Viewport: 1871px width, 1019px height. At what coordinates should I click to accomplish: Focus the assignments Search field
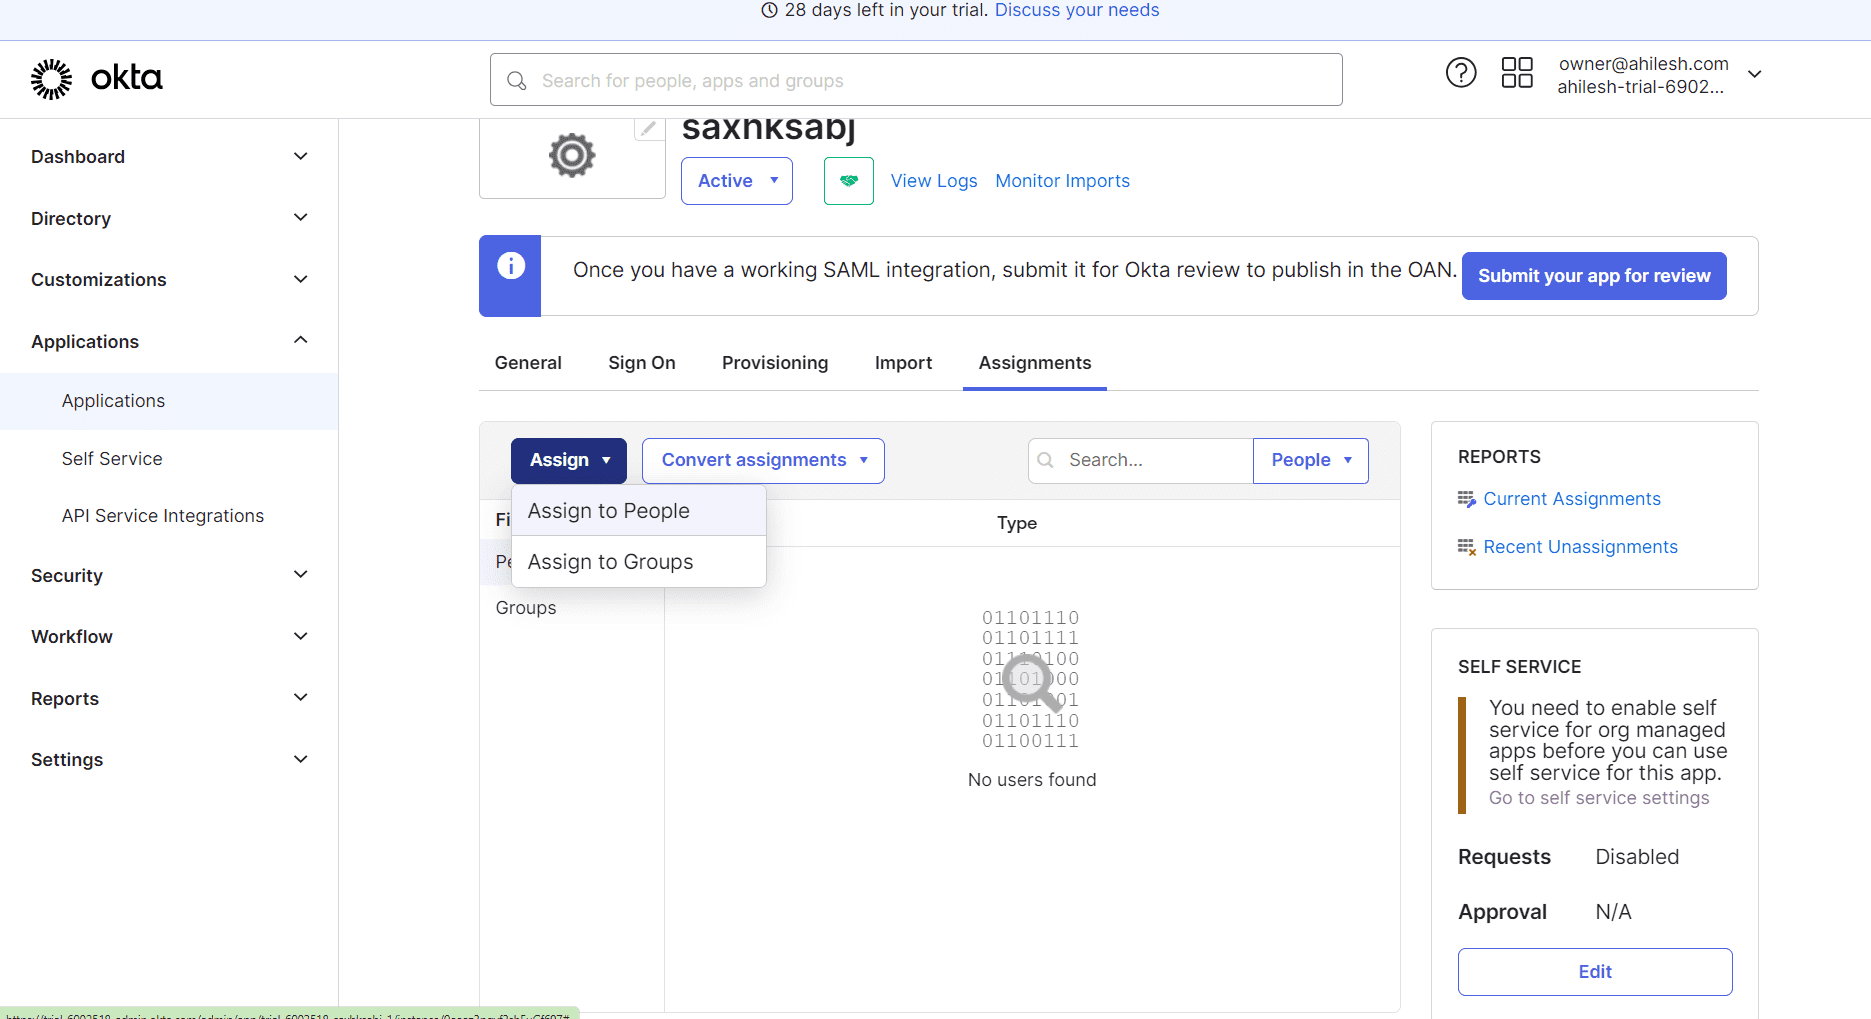pyautogui.click(x=1140, y=461)
